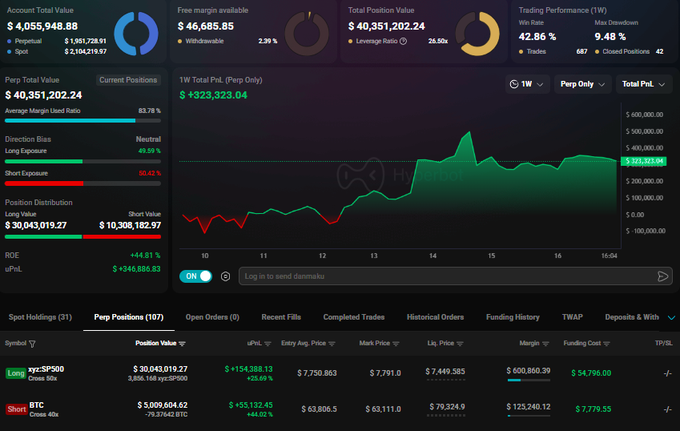Click TP/SL value for BTC row

pos(667,409)
